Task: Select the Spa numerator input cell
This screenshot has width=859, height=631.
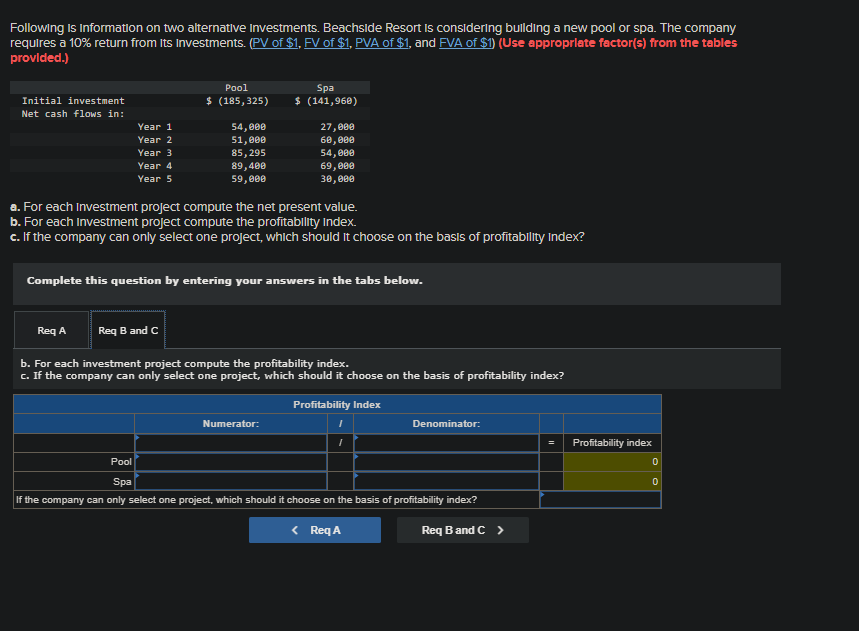Action: [x=231, y=481]
